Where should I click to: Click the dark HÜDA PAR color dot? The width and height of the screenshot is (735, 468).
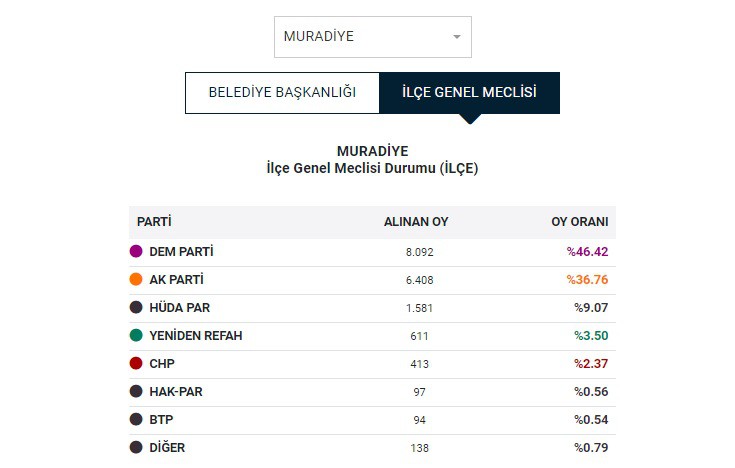[x=136, y=308]
